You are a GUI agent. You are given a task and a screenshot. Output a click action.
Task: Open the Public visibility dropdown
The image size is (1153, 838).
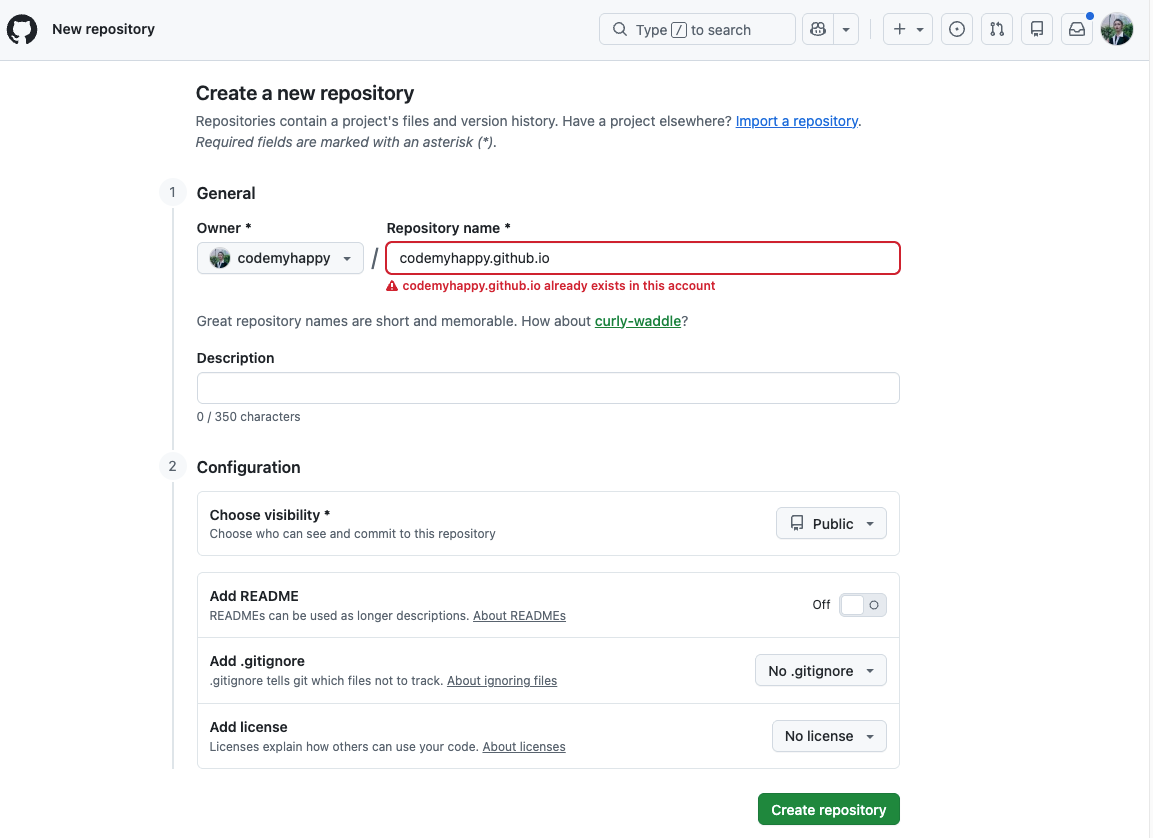pos(831,523)
